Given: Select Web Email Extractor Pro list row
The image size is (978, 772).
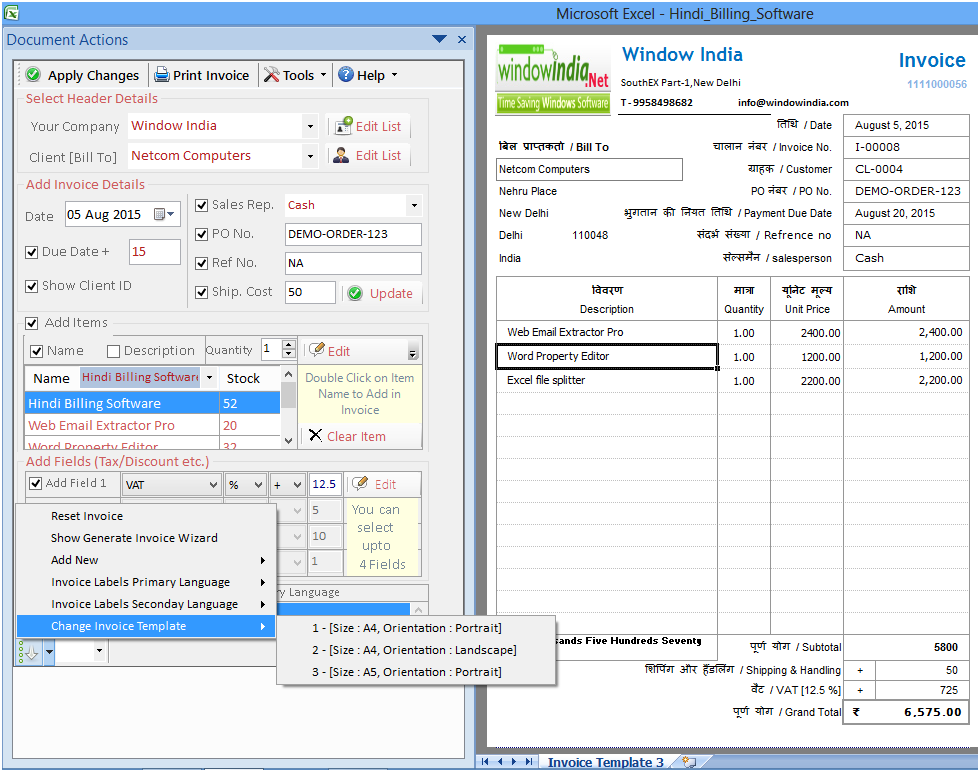Looking at the screenshot, I should pyautogui.click(x=152, y=425).
